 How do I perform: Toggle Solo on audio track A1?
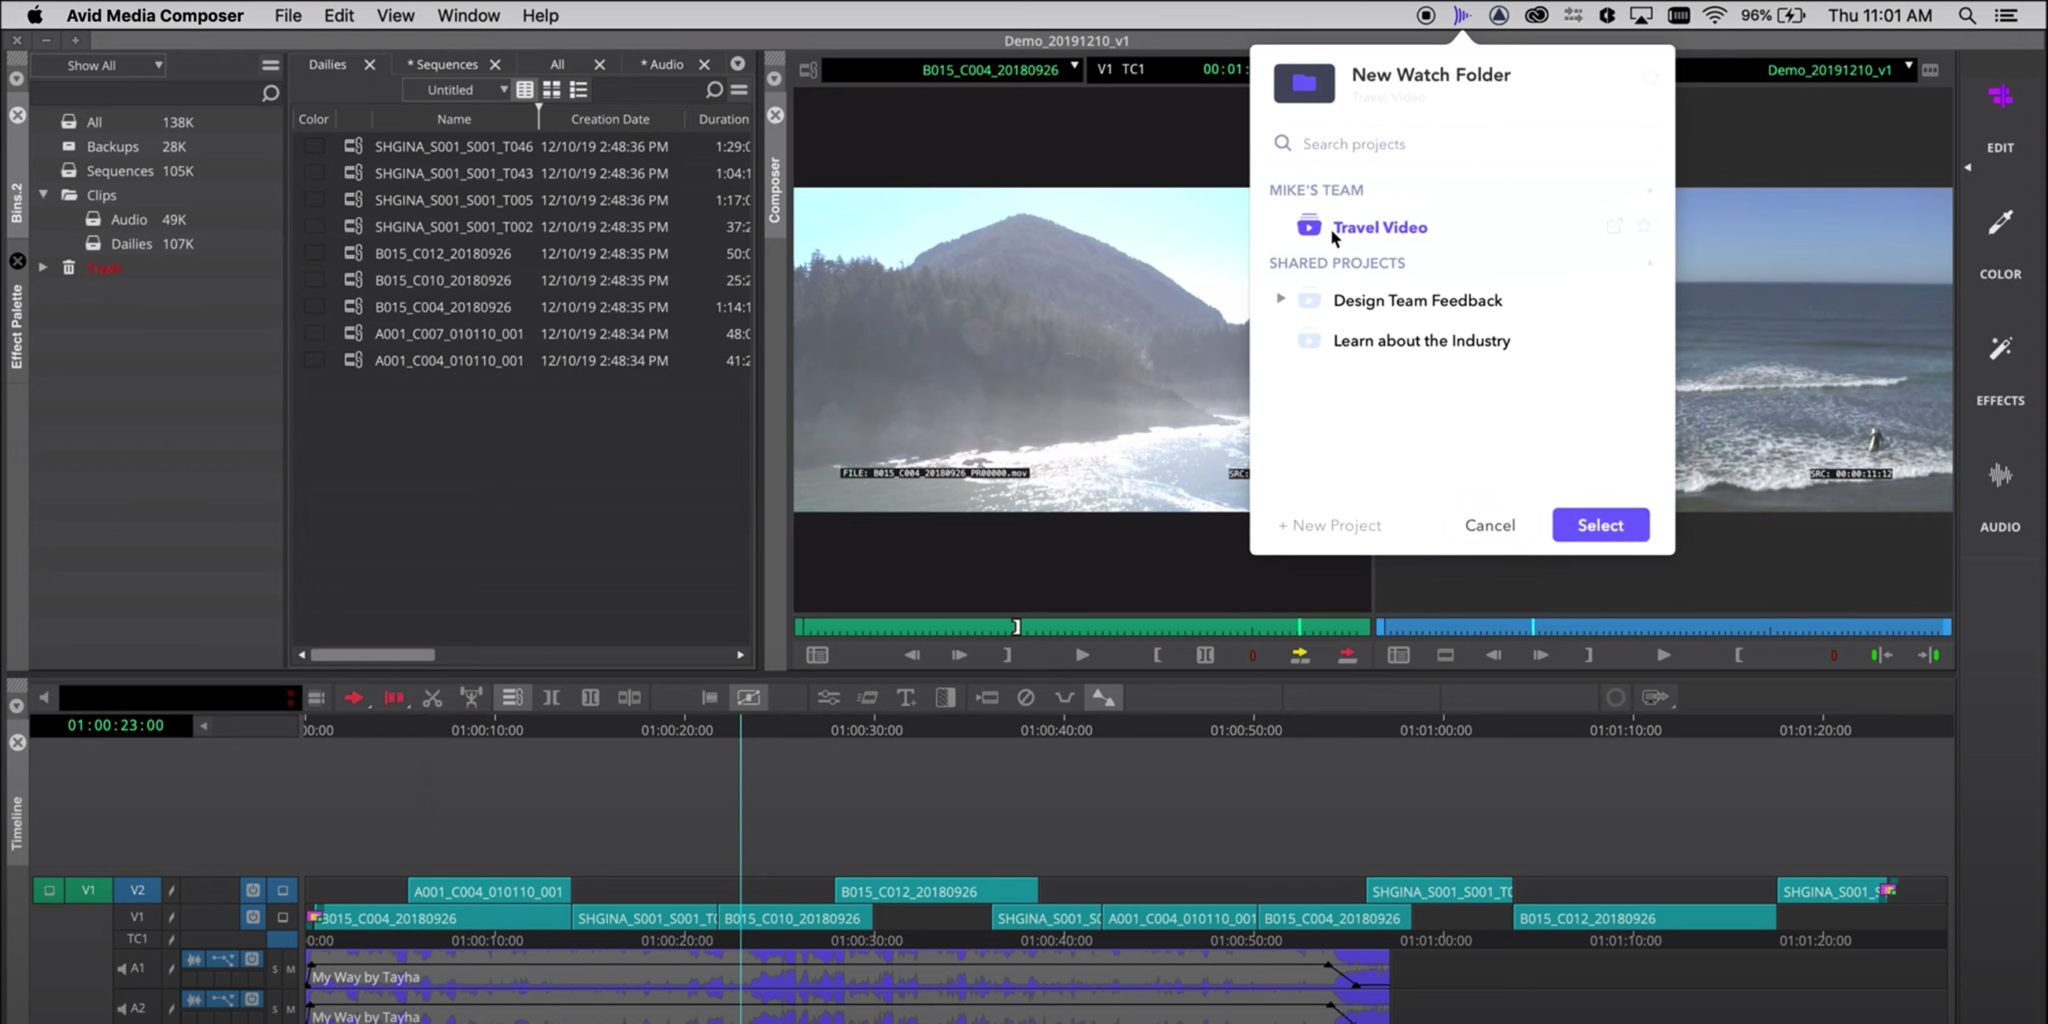(275, 968)
